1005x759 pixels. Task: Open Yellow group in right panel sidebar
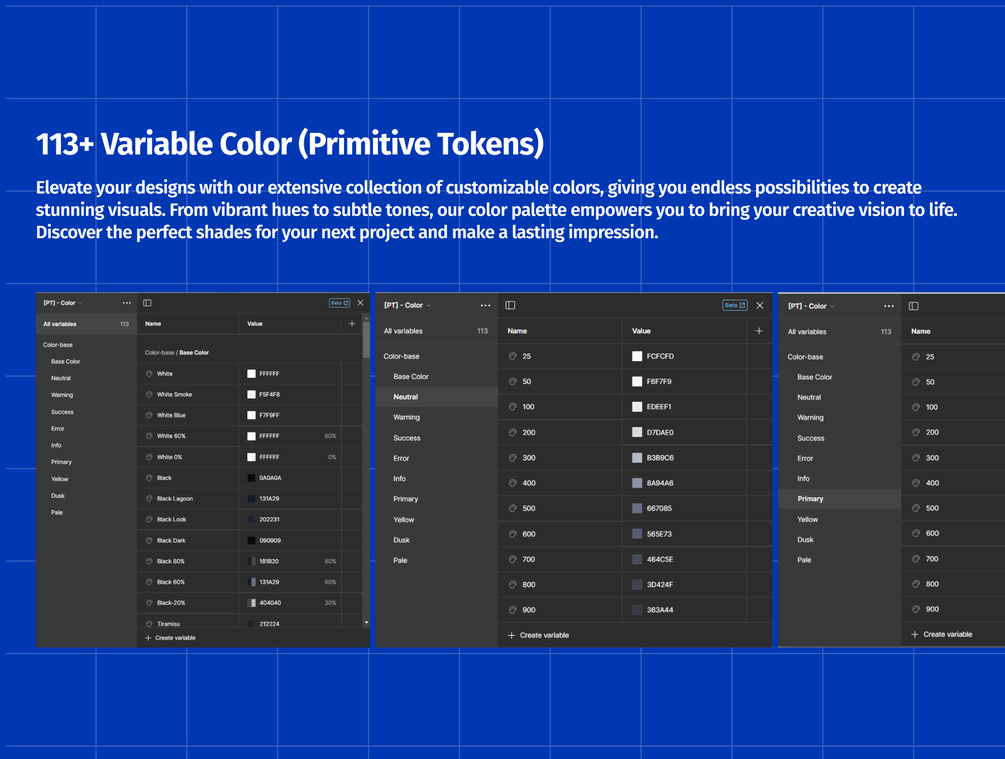click(x=808, y=519)
